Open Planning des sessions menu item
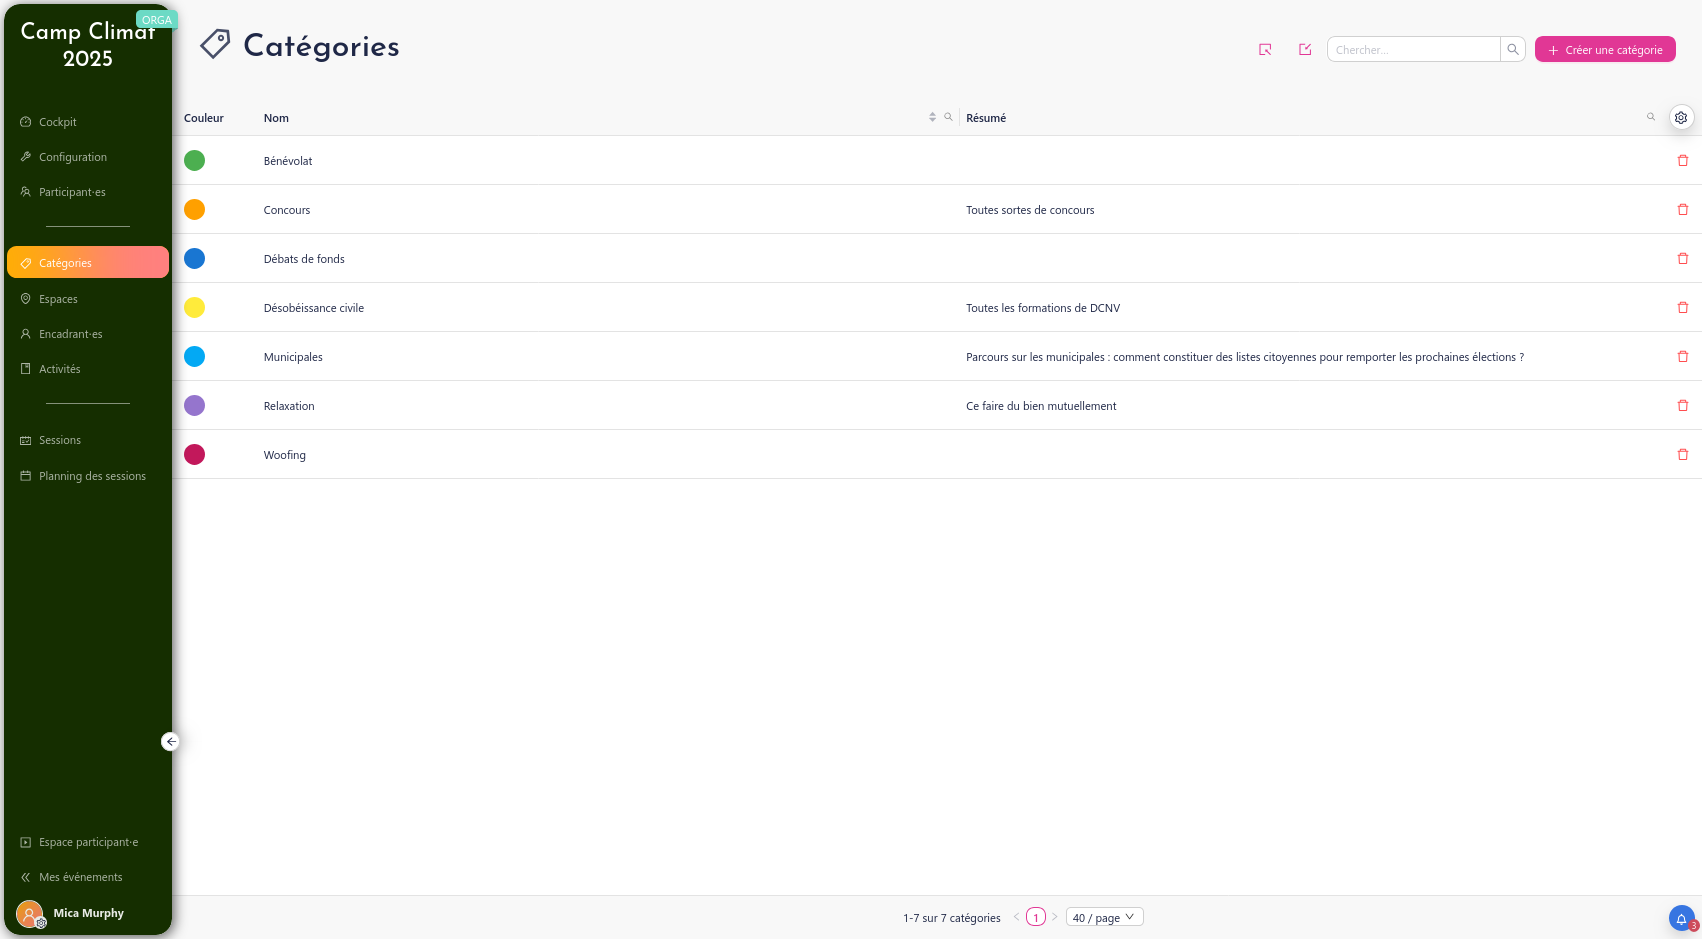Image resolution: width=1703 pixels, height=939 pixels. [x=92, y=476]
